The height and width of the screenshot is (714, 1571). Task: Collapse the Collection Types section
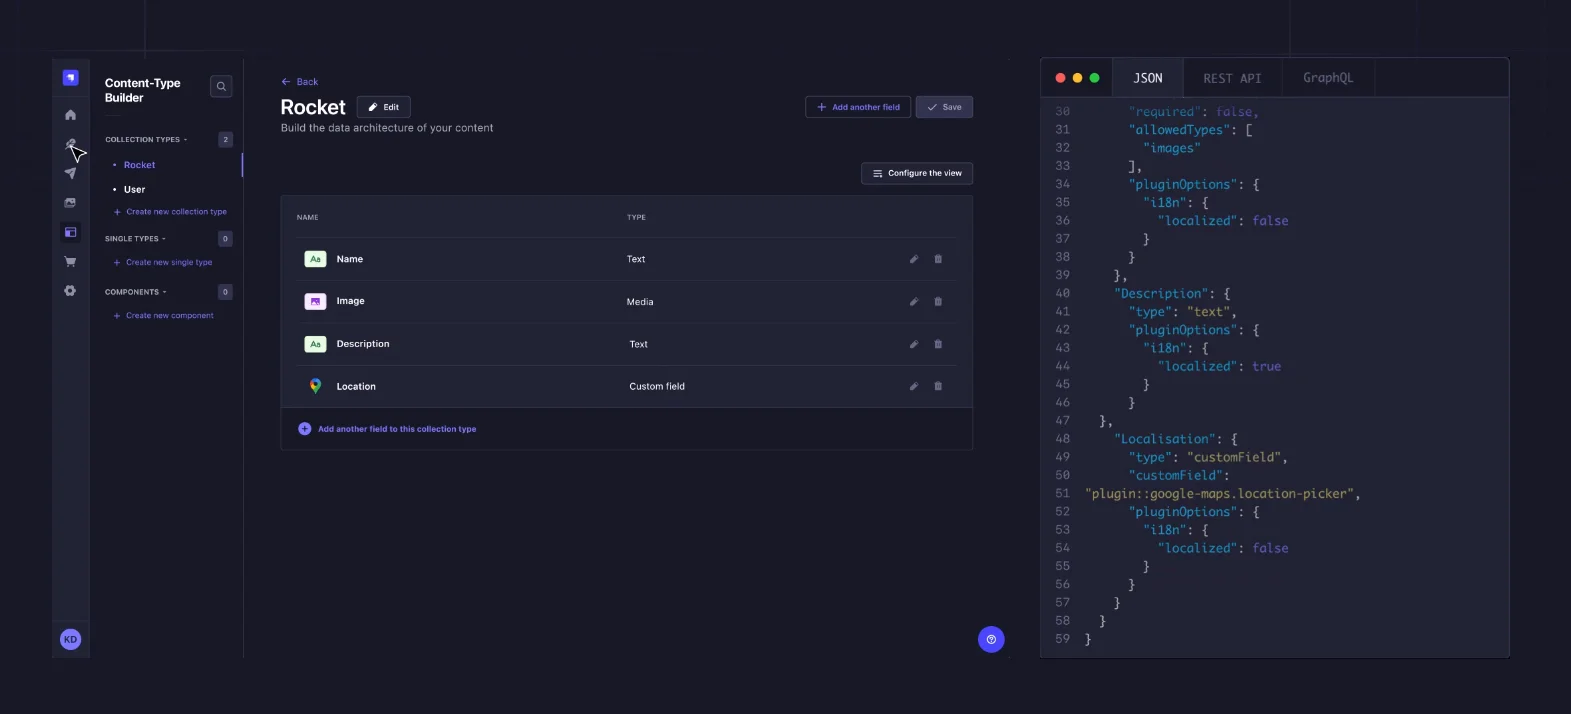pos(146,140)
